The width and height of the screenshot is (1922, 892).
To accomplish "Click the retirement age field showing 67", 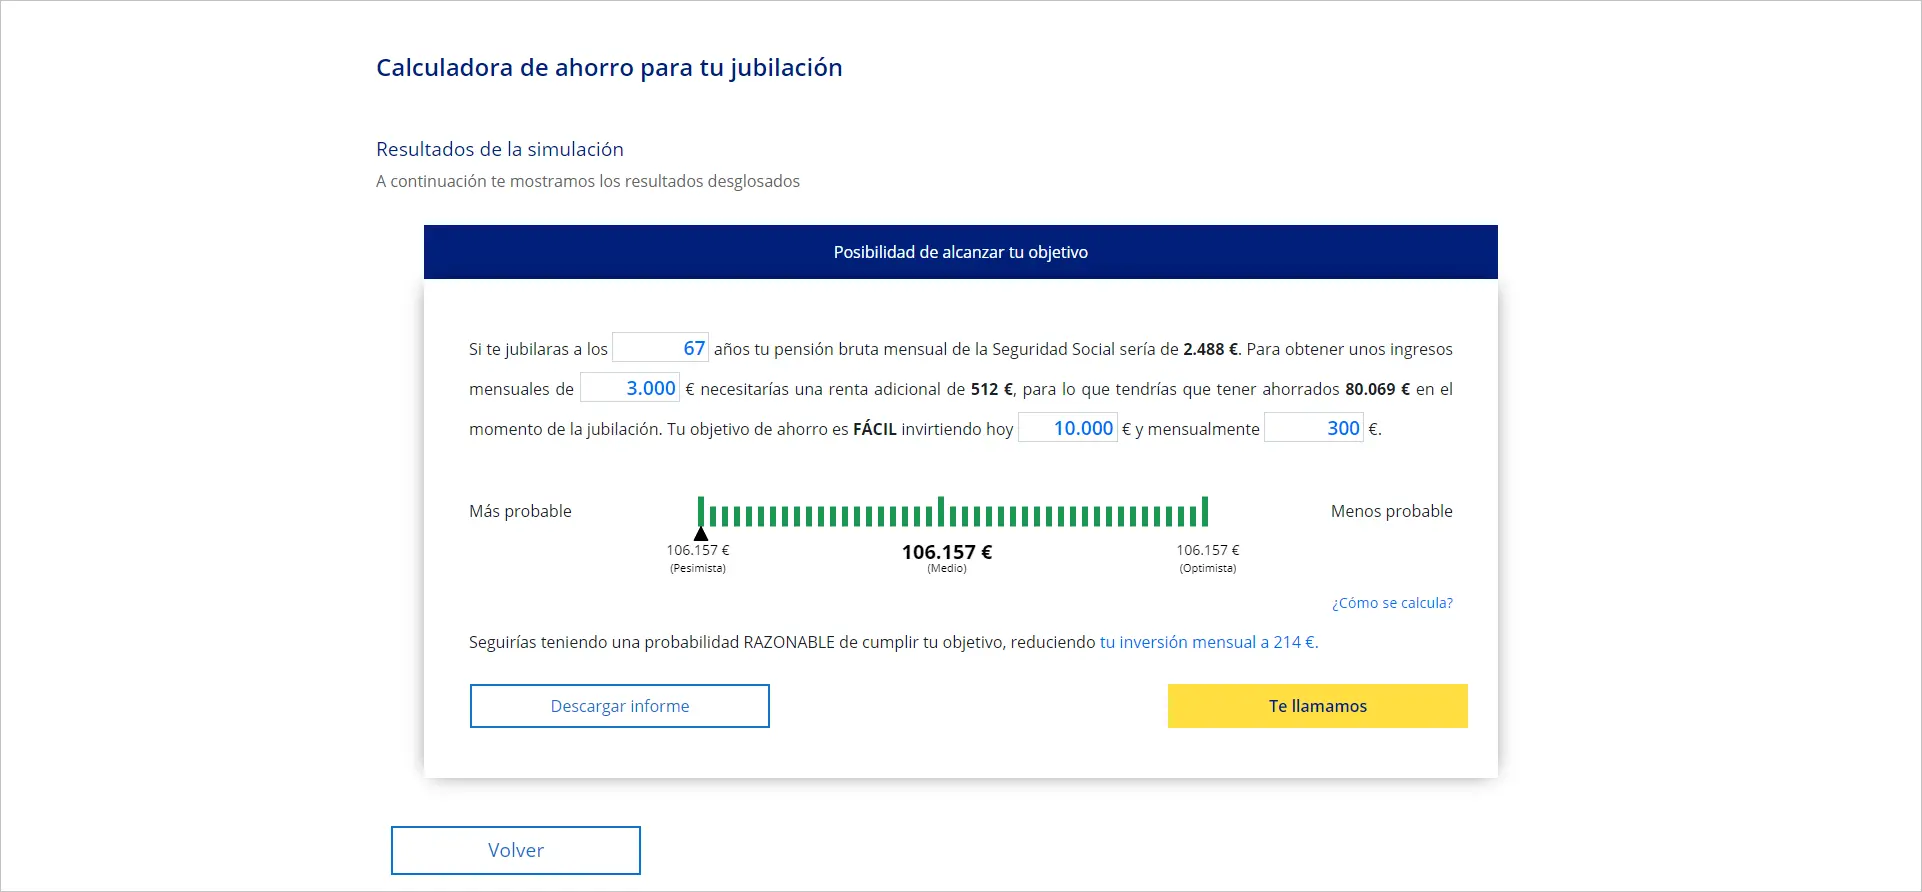I will pos(660,348).
